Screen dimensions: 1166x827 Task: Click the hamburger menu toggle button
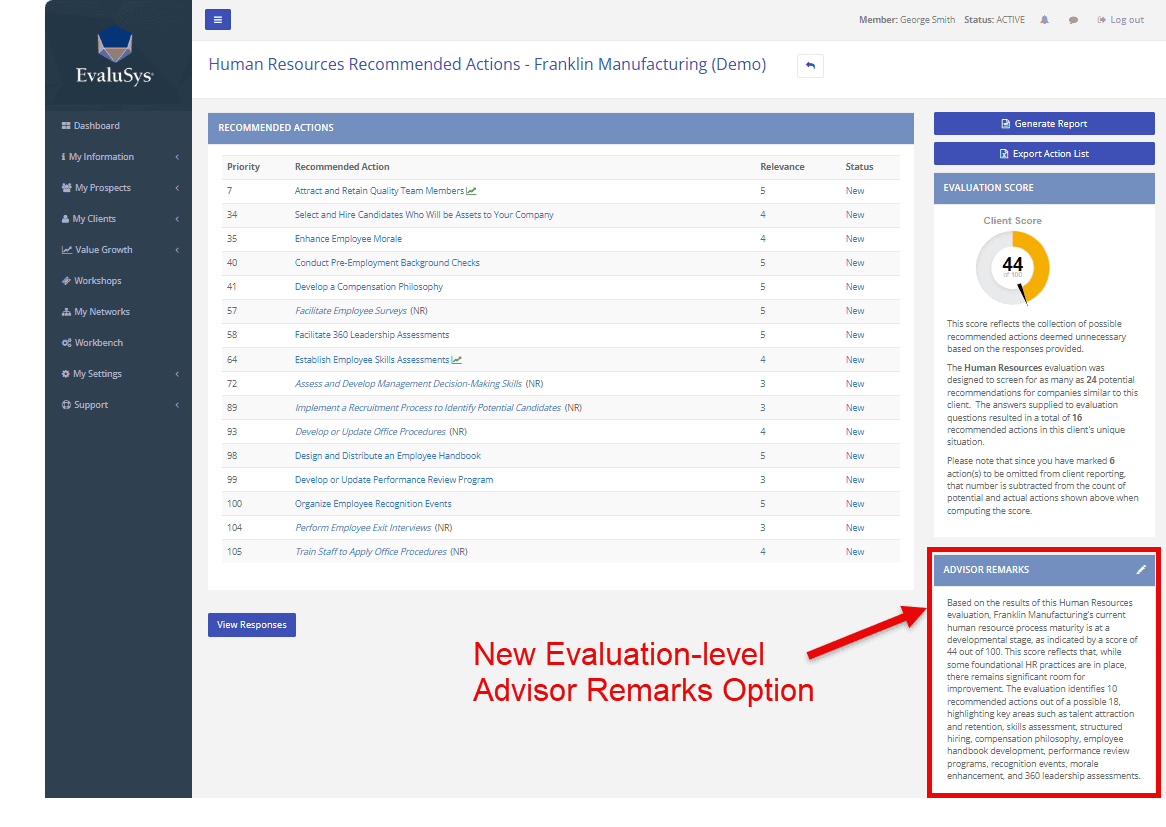click(218, 19)
